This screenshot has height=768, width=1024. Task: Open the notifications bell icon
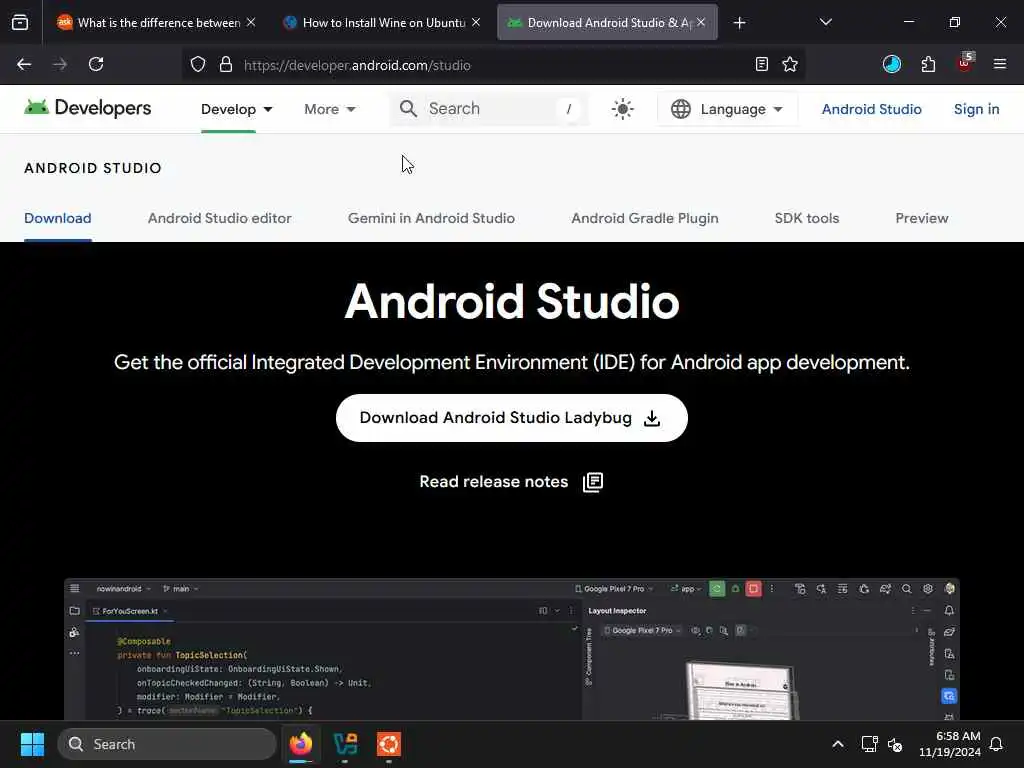pos(997,744)
